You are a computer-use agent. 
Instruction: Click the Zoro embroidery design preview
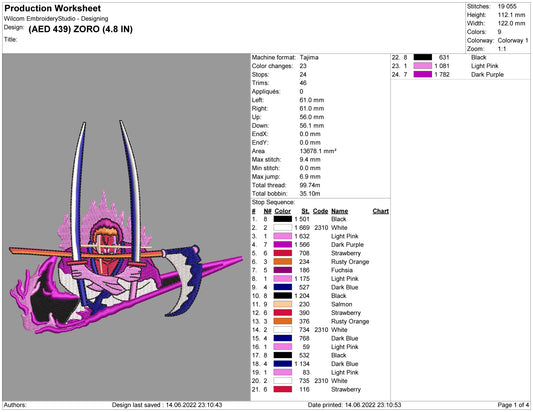coord(126,227)
